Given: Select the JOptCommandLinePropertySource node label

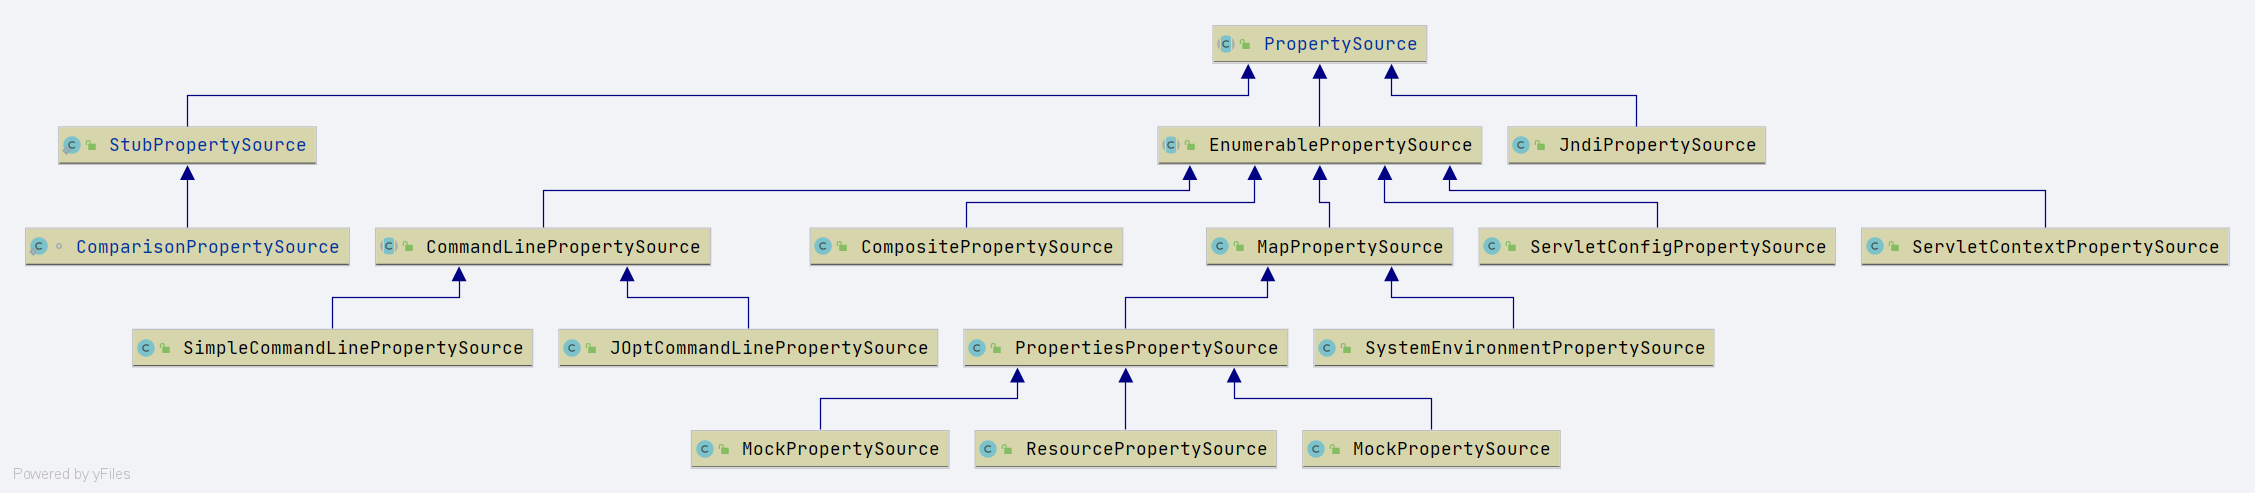Looking at the screenshot, I should [x=768, y=348].
